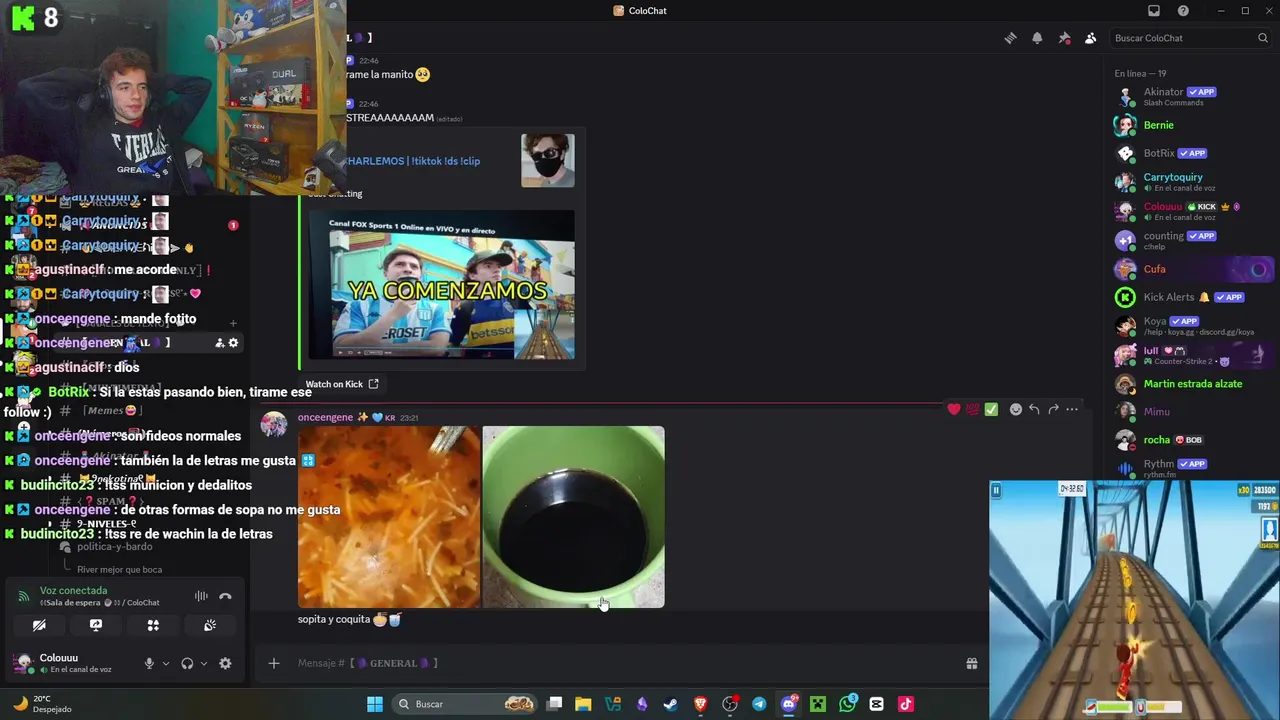This screenshot has height=720, width=1280.
Task: Click the Voz conectada status
Action: pyautogui.click(x=73, y=591)
